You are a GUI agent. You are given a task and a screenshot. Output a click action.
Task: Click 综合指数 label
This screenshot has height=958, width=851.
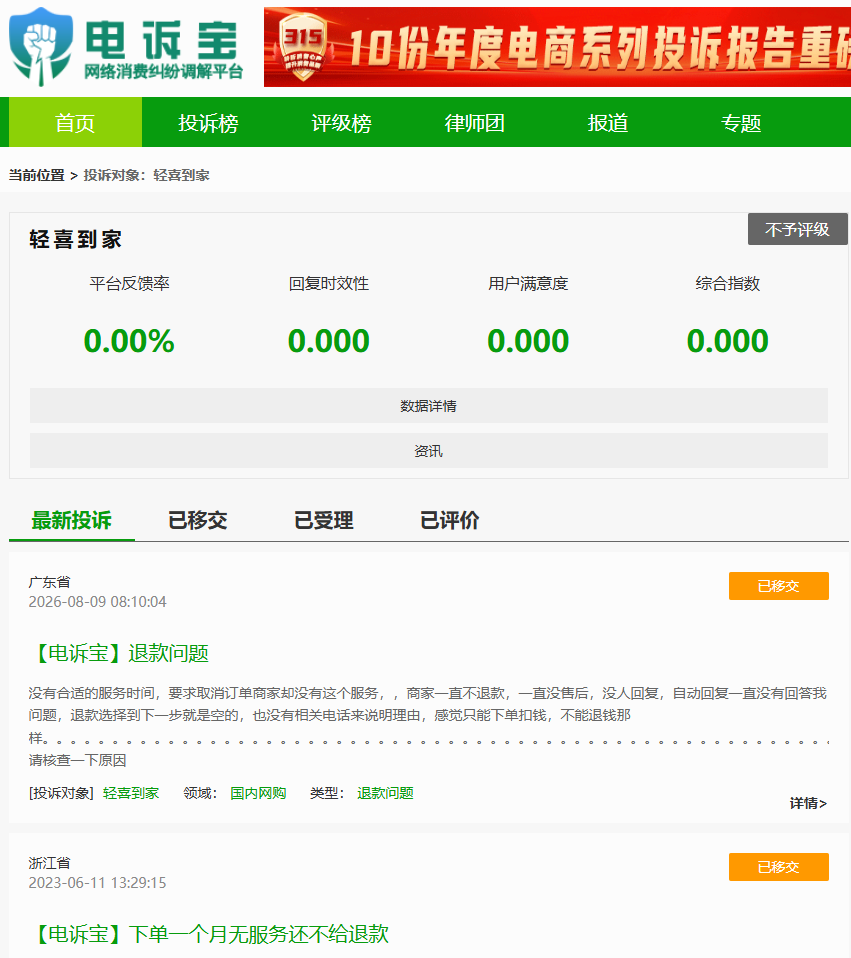(728, 283)
